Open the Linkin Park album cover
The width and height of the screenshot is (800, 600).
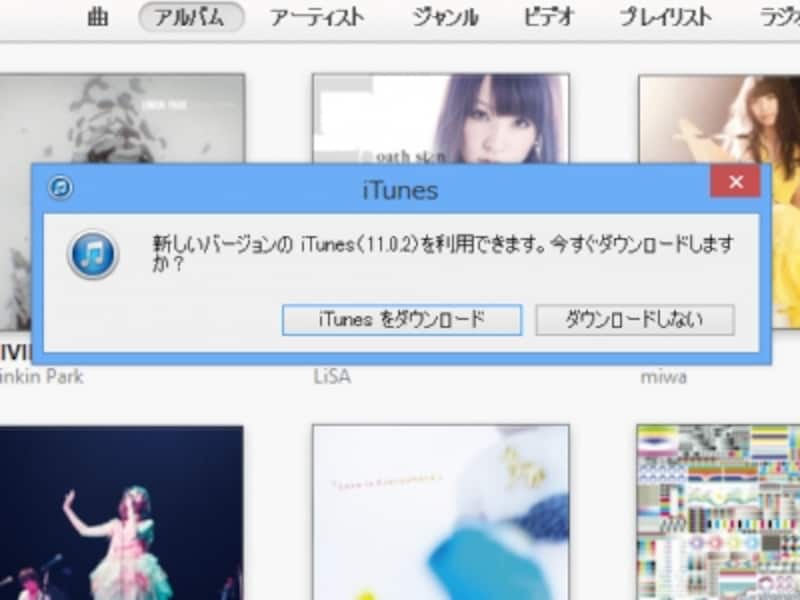pyautogui.click(x=122, y=118)
